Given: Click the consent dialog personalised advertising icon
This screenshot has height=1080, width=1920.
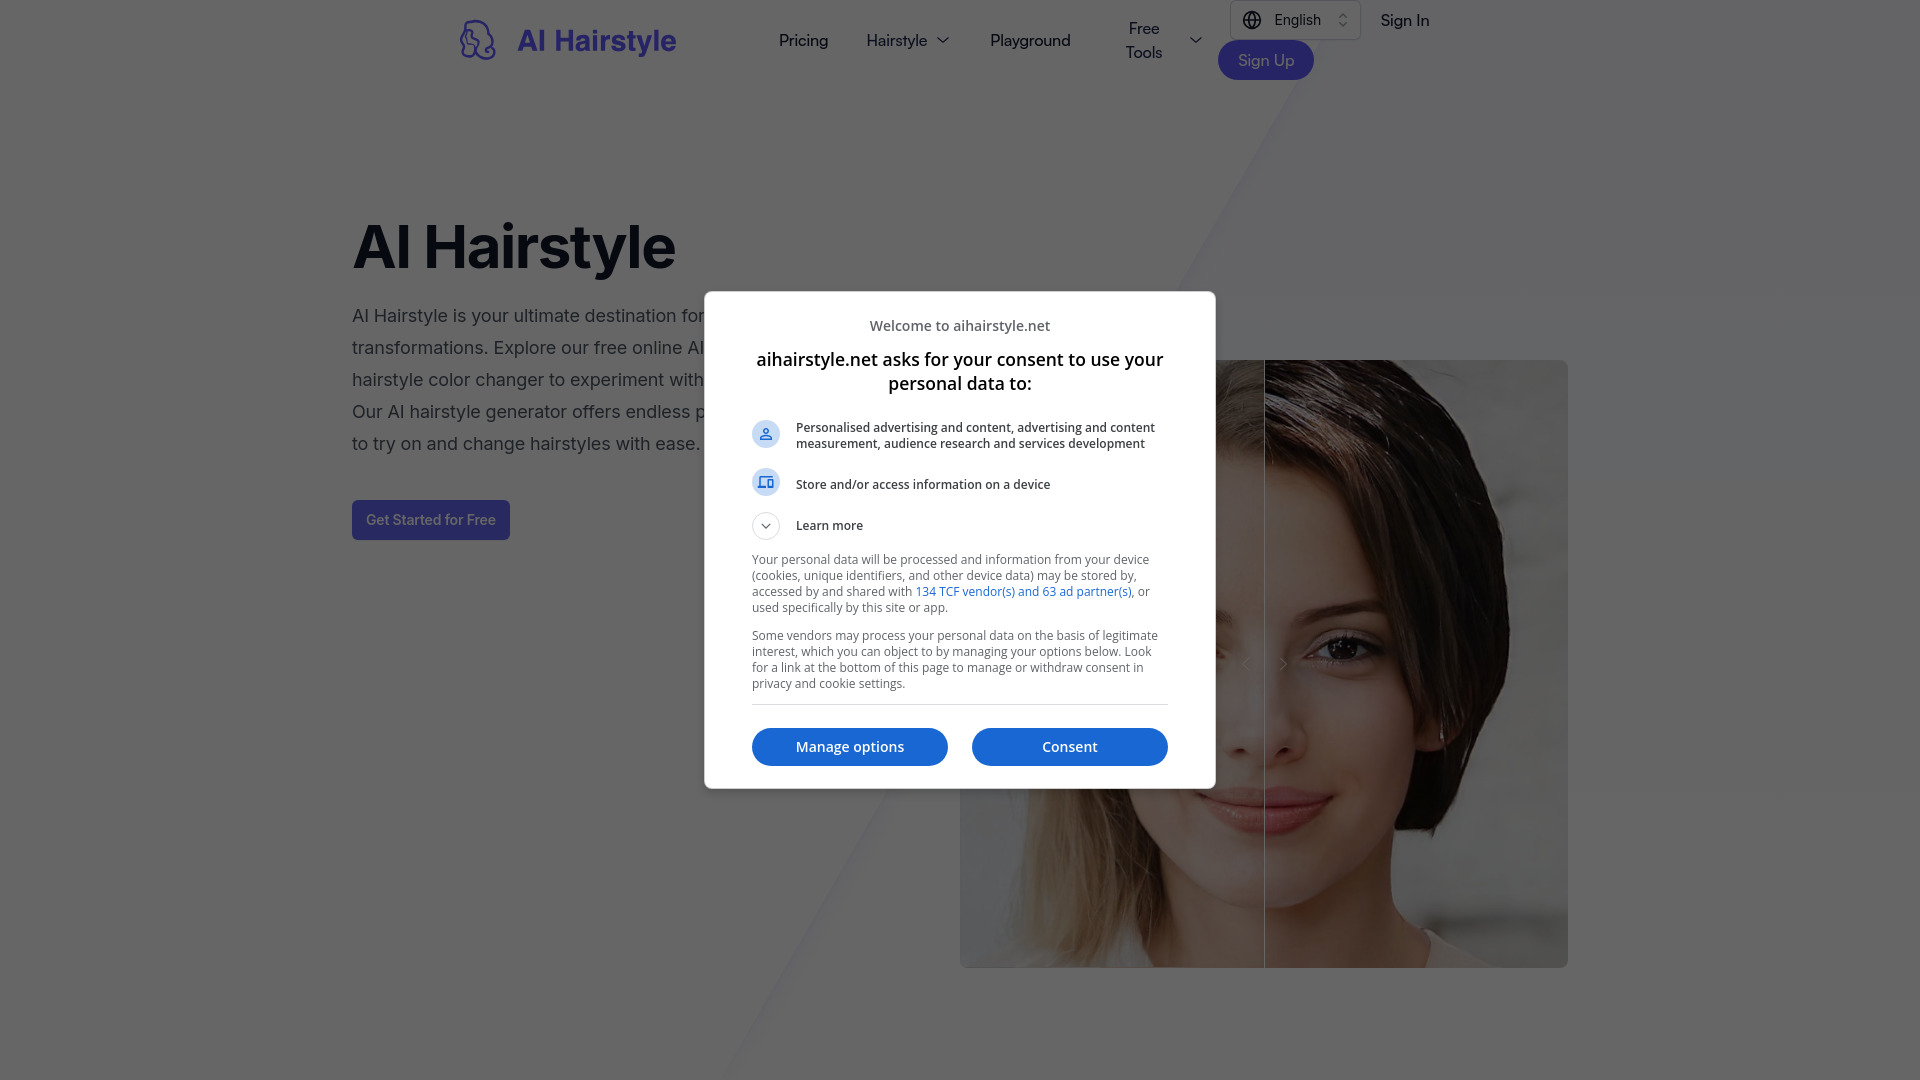Looking at the screenshot, I should click(766, 434).
